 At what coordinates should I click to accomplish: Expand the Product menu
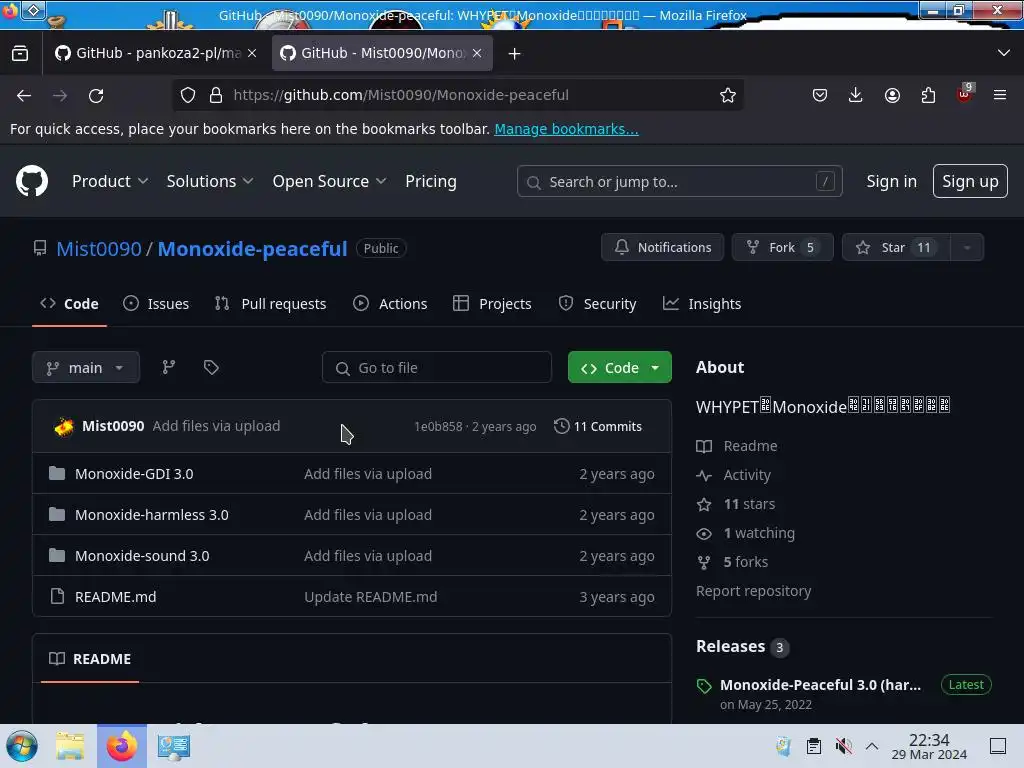coord(110,182)
